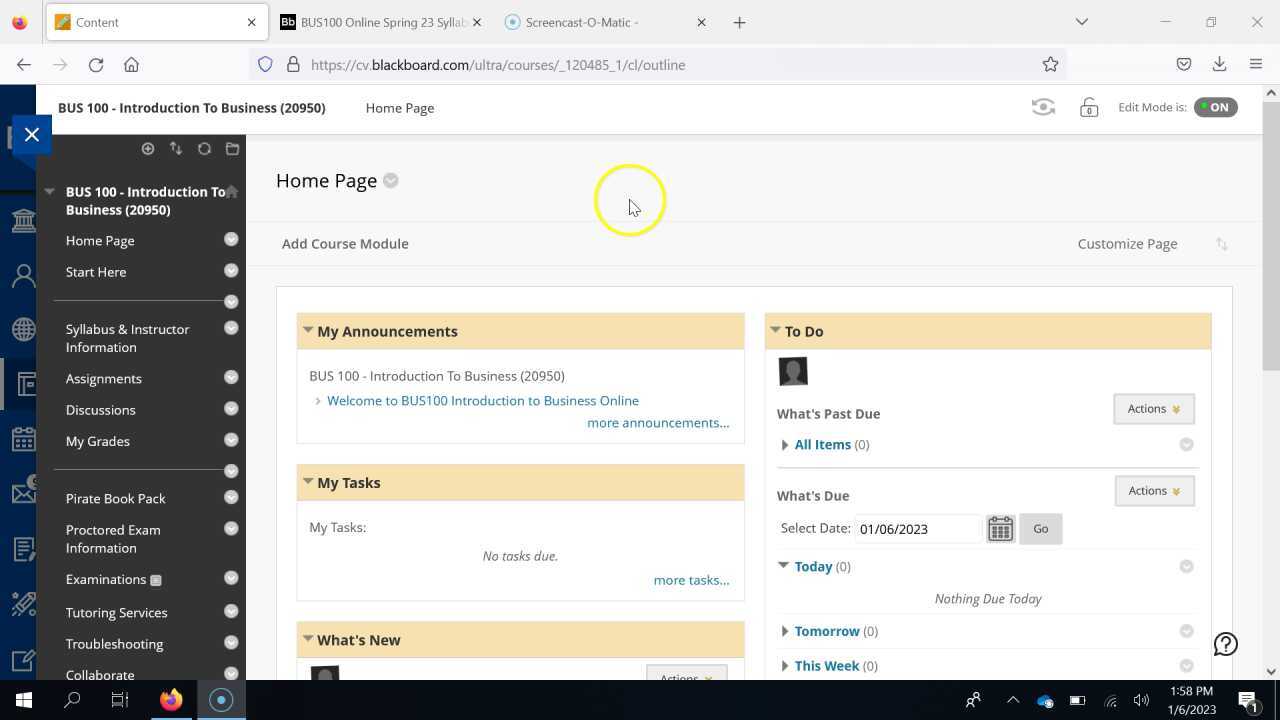Refresh the course menu
This screenshot has width=1280, height=720.
[x=204, y=149]
